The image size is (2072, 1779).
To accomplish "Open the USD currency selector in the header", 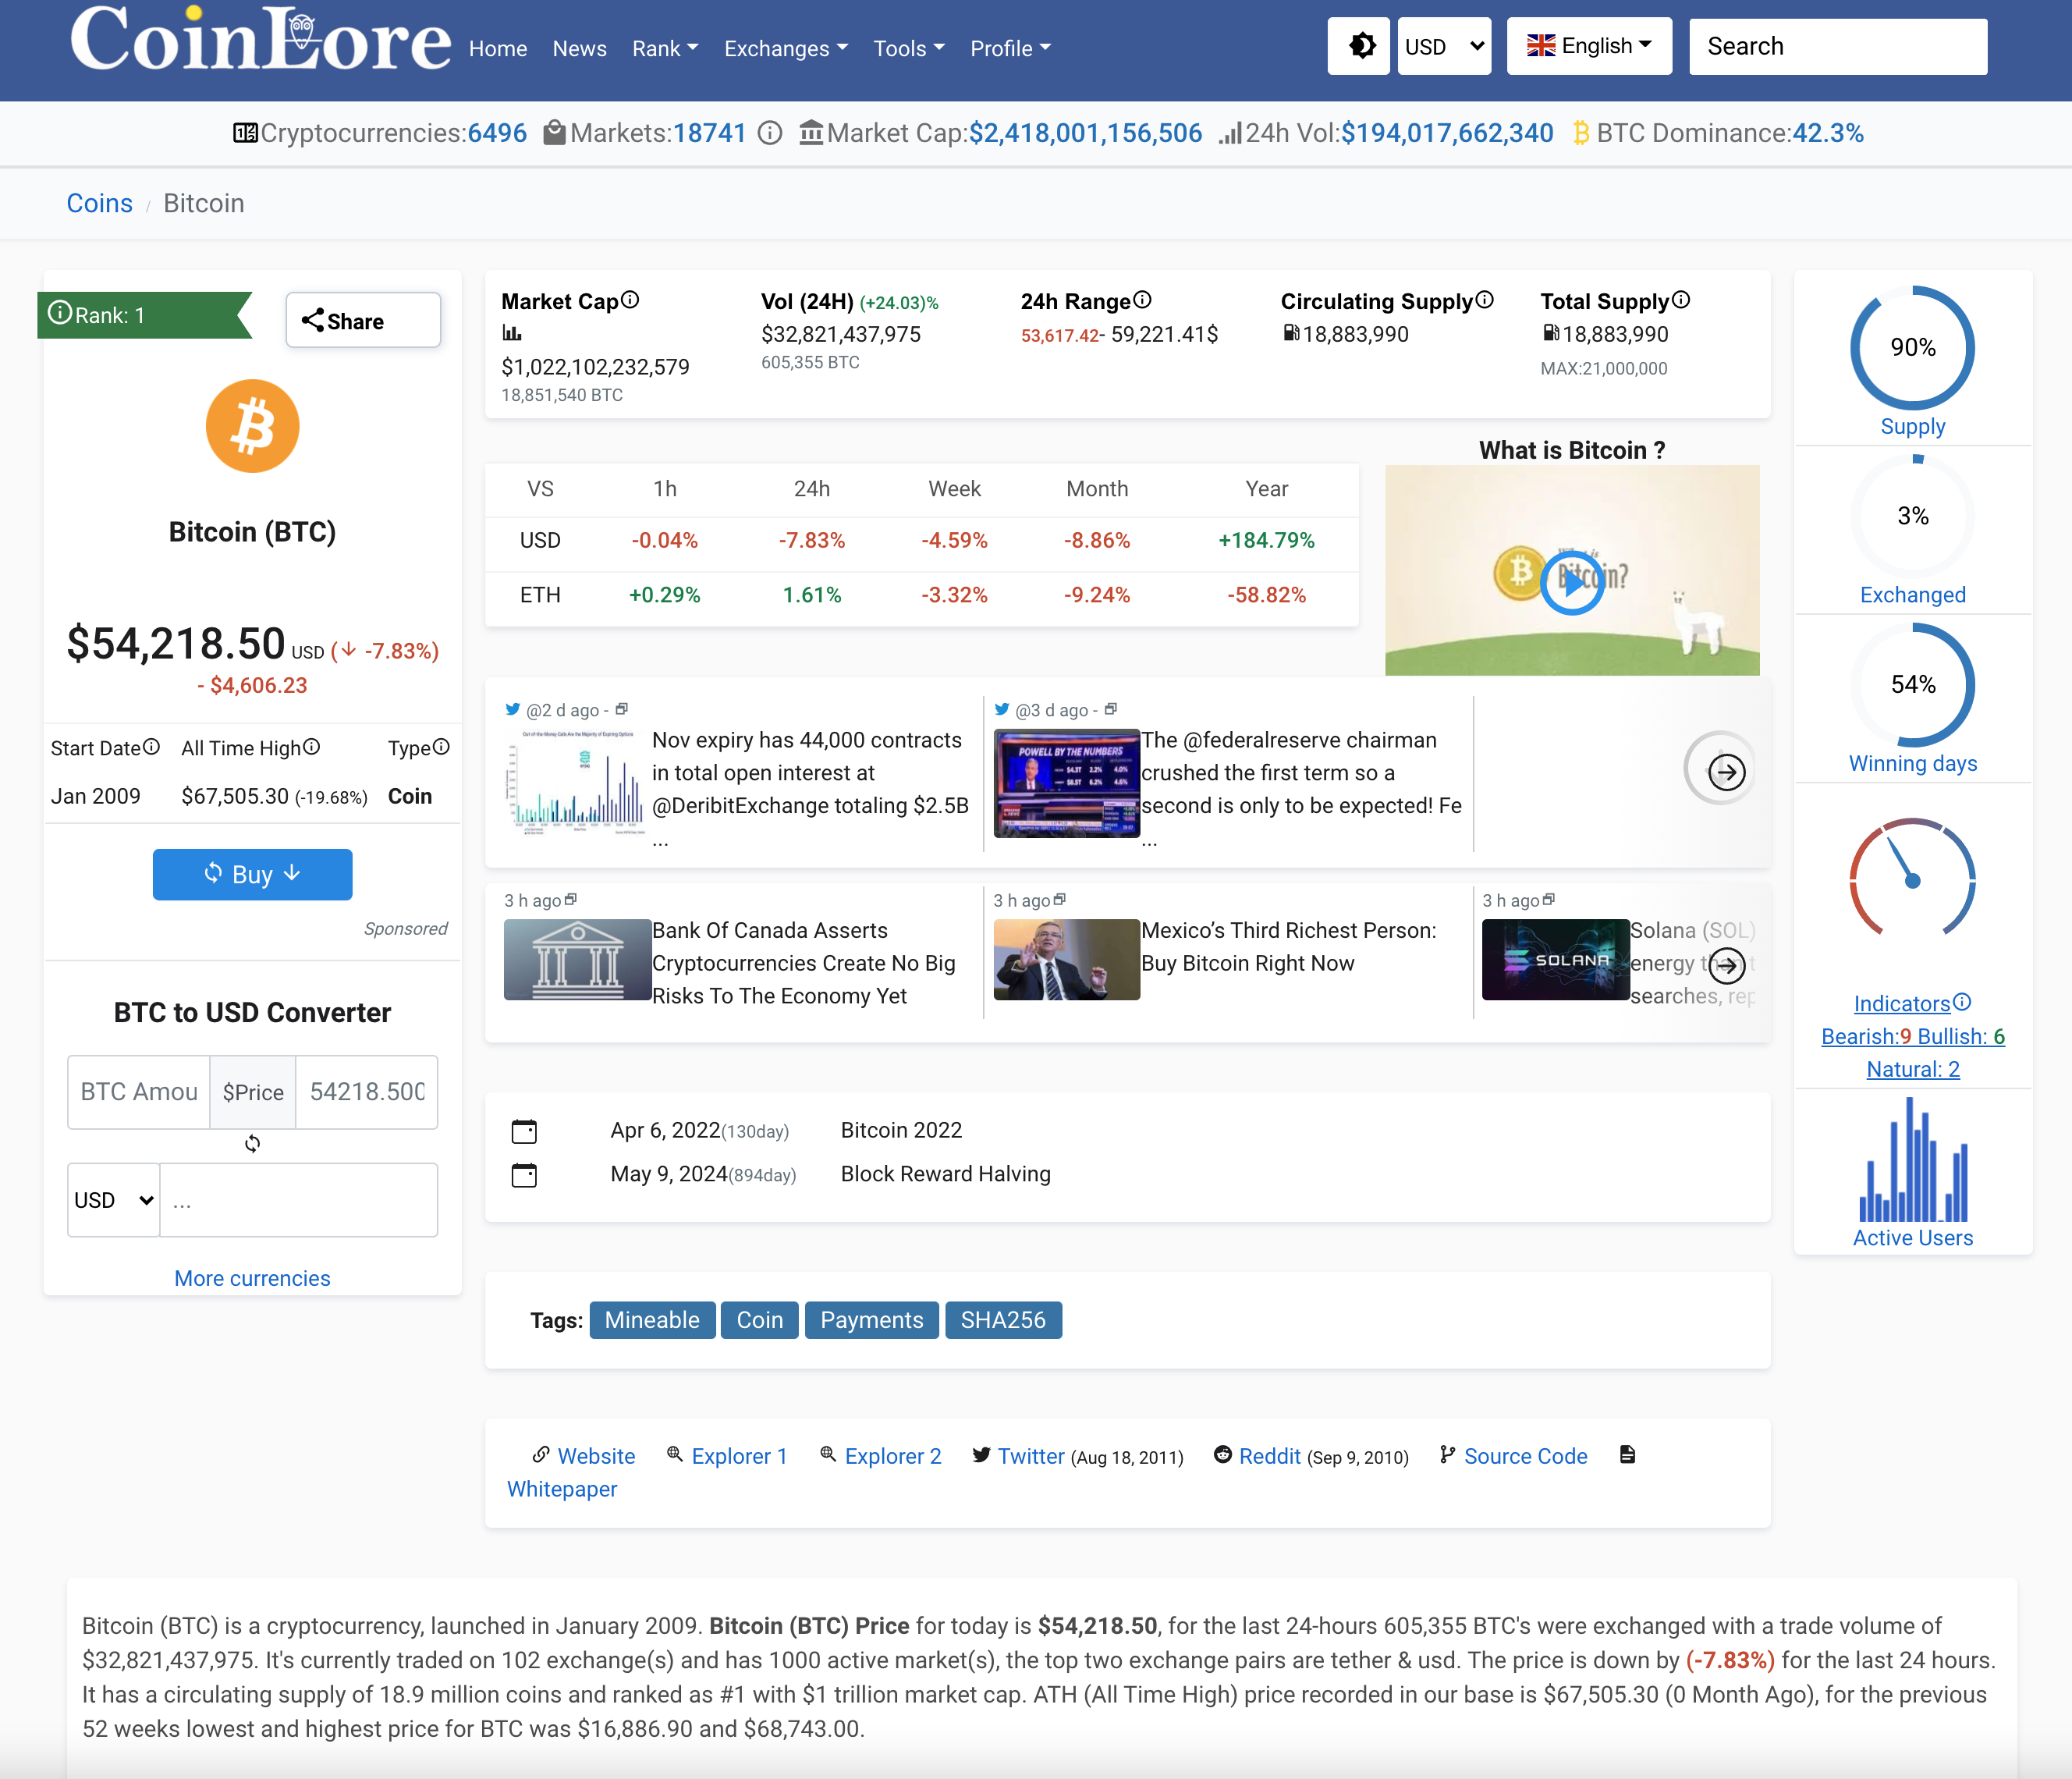I will click(1444, 46).
